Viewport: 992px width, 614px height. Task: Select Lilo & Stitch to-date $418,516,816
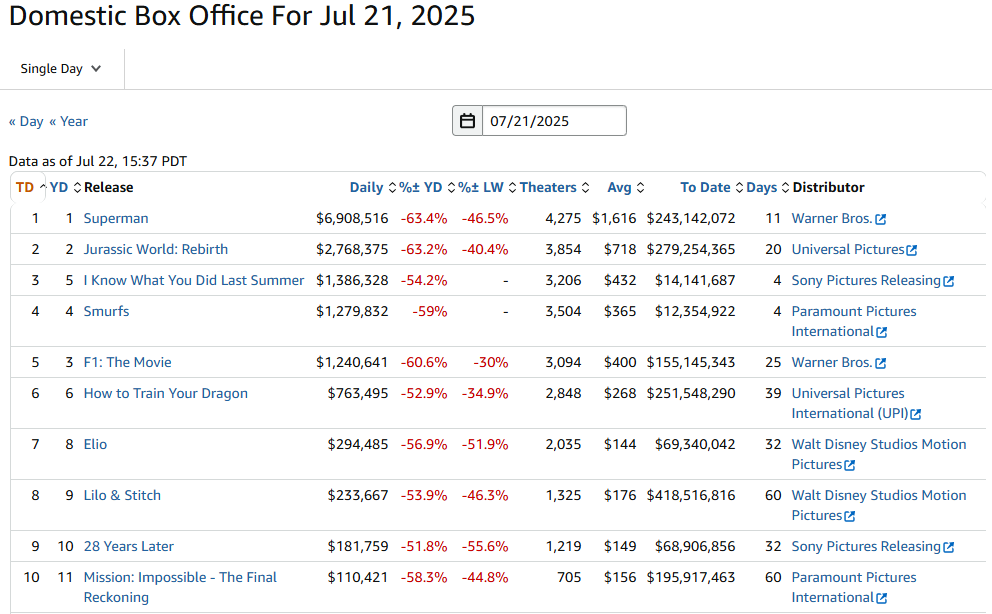(x=691, y=496)
